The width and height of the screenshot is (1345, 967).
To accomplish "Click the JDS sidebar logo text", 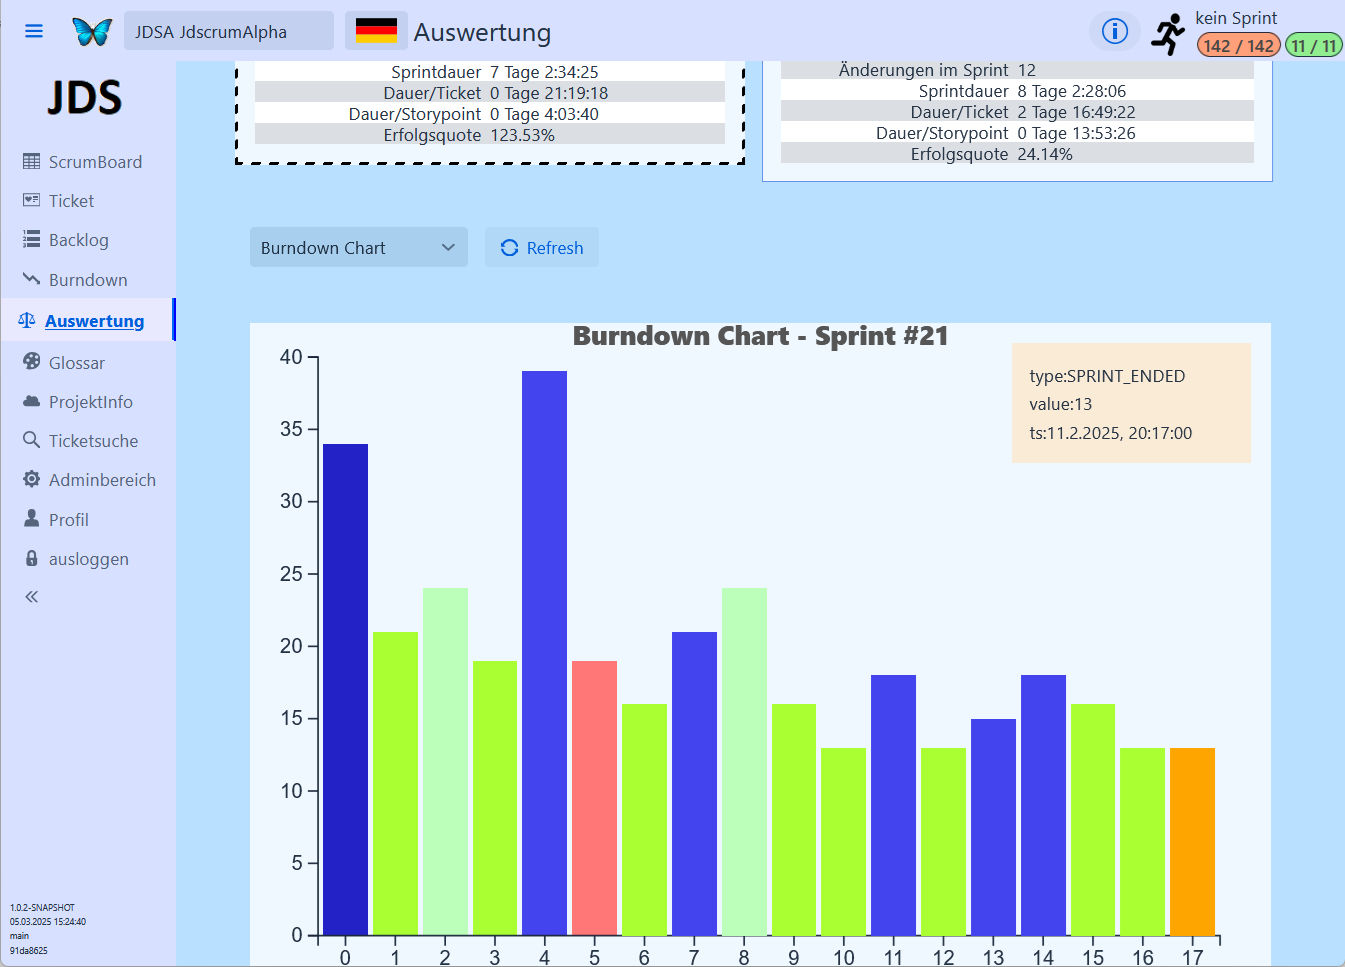I will (x=85, y=98).
